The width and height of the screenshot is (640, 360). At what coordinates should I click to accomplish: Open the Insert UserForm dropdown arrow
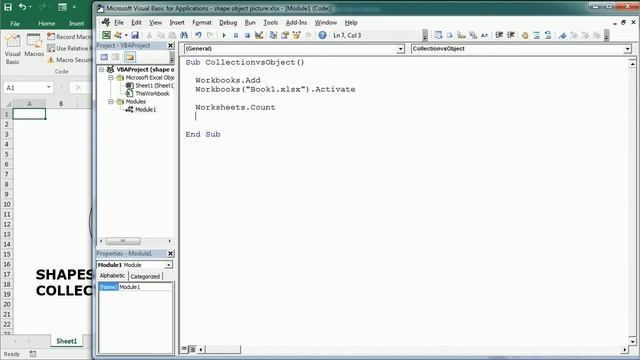click(126, 36)
